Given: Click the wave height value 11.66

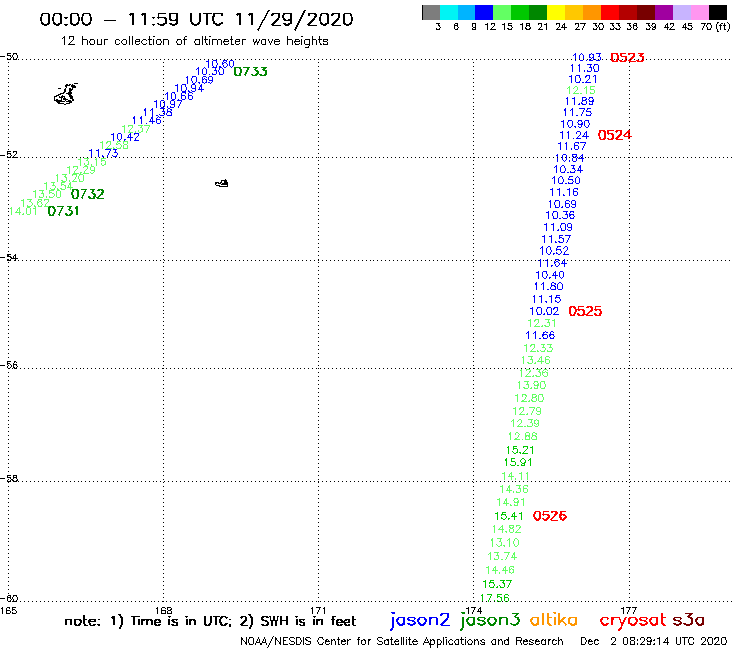Looking at the screenshot, I should pyautogui.click(x=540, y=336).
